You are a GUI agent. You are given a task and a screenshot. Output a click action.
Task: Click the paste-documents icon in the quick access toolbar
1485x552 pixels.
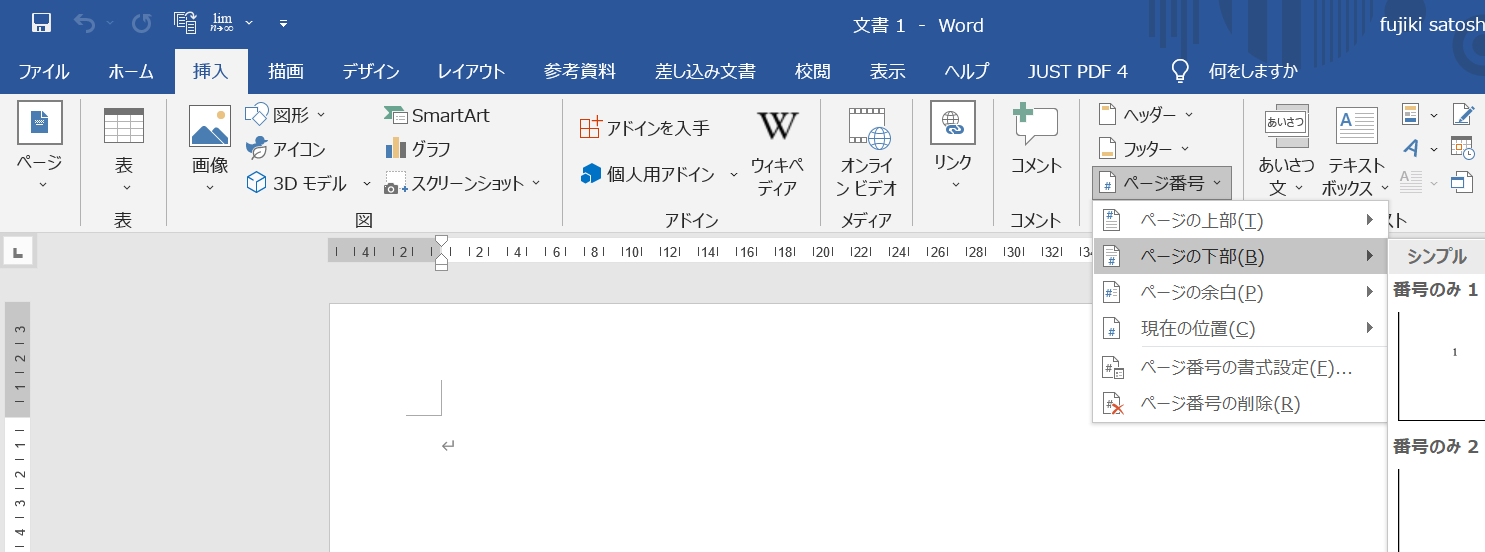click(184, 22)
